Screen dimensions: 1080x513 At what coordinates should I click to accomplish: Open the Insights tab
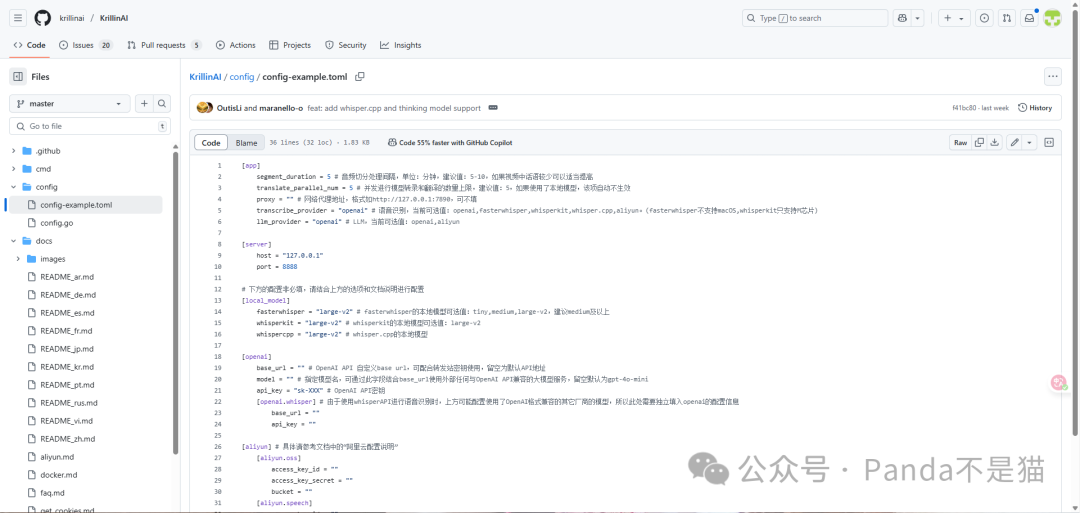pos(401,45)
